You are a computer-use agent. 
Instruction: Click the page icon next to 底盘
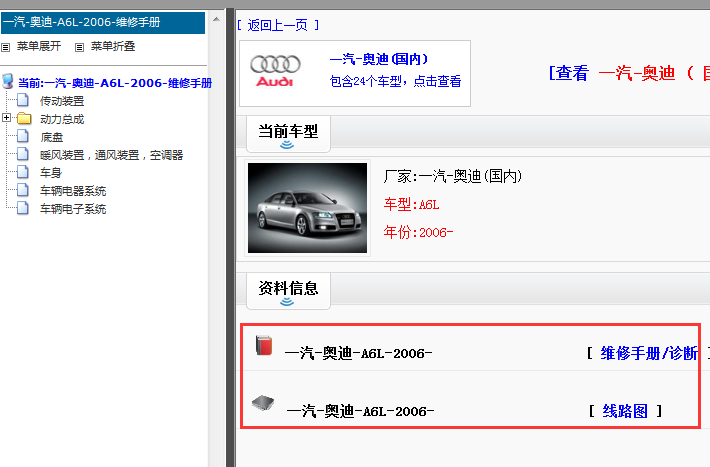point(23,136)
